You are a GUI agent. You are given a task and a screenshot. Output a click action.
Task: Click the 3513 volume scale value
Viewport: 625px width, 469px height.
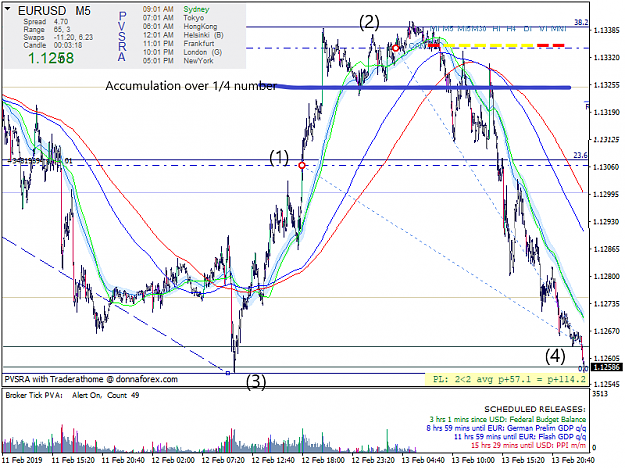tap(600, 394)
